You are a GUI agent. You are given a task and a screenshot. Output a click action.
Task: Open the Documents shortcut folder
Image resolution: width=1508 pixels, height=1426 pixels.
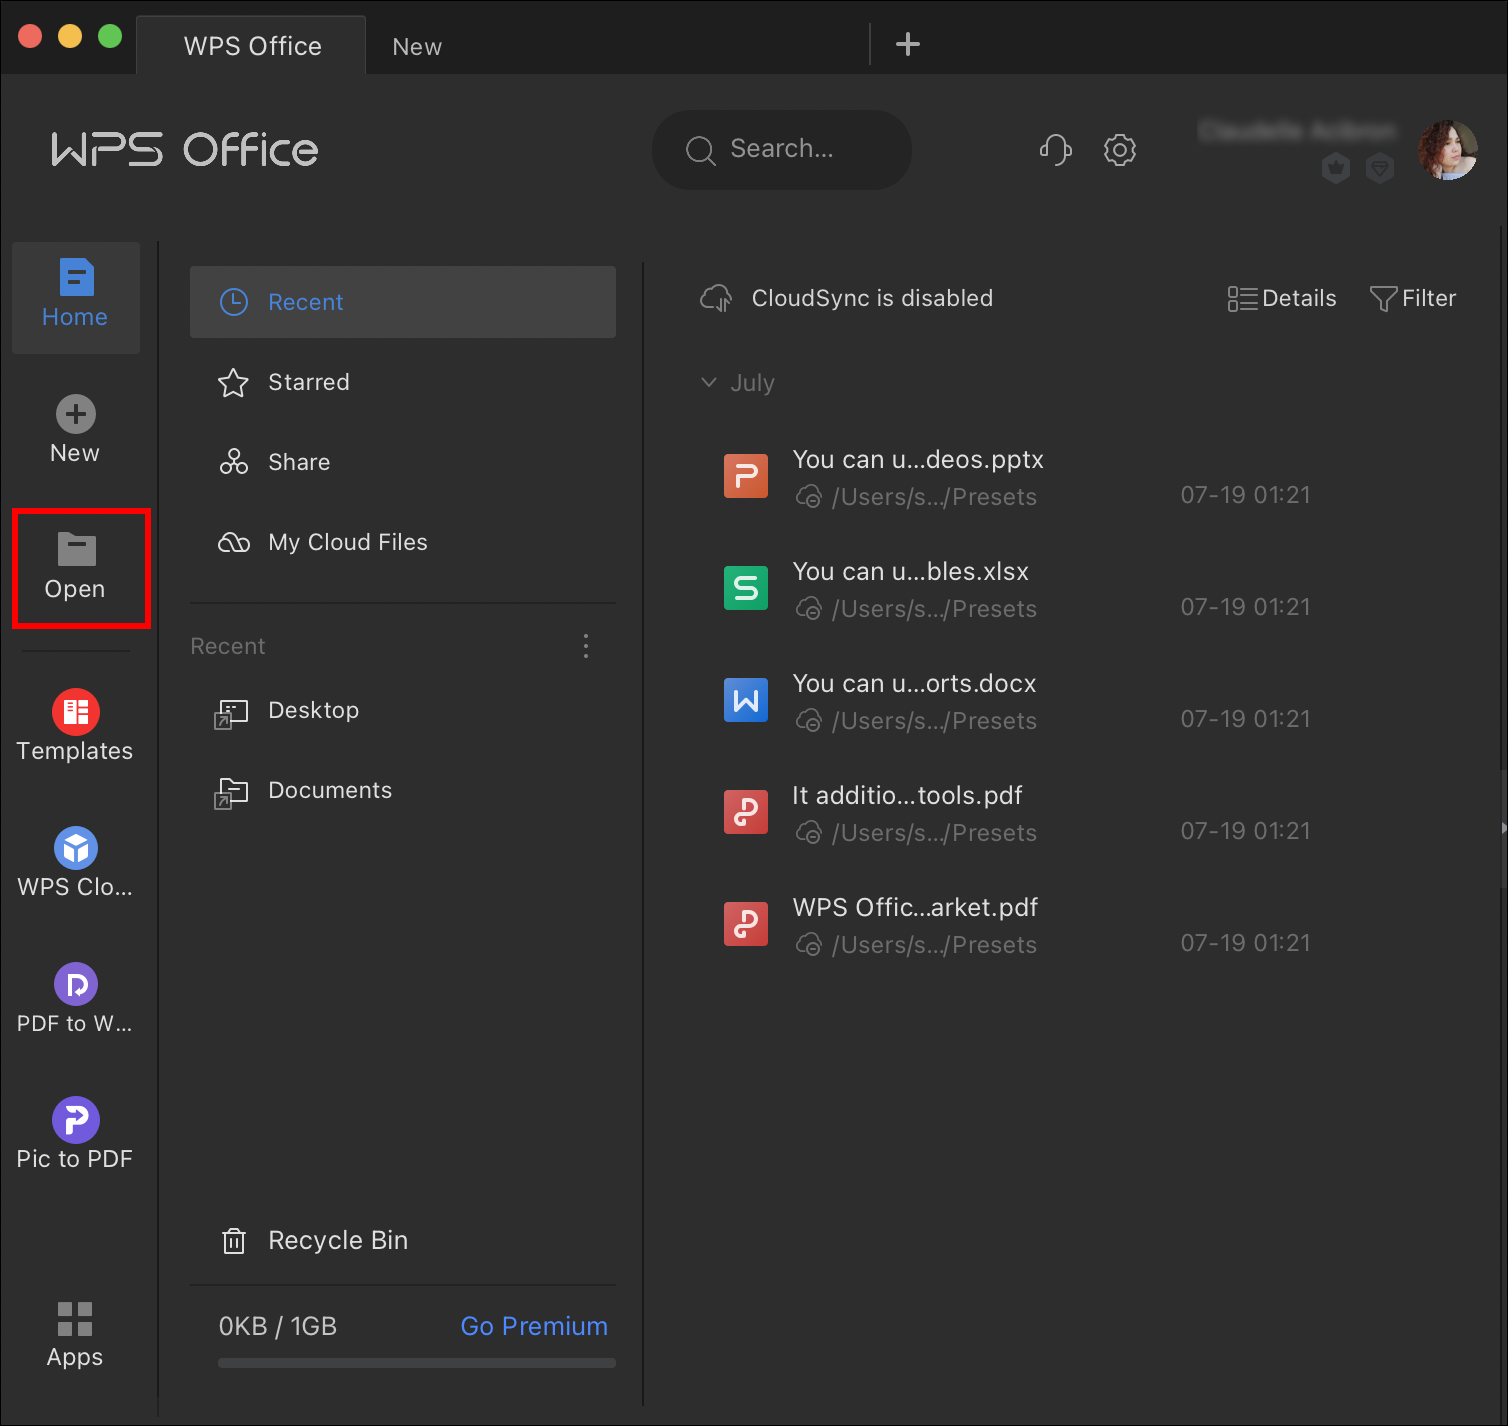[403, 790]
